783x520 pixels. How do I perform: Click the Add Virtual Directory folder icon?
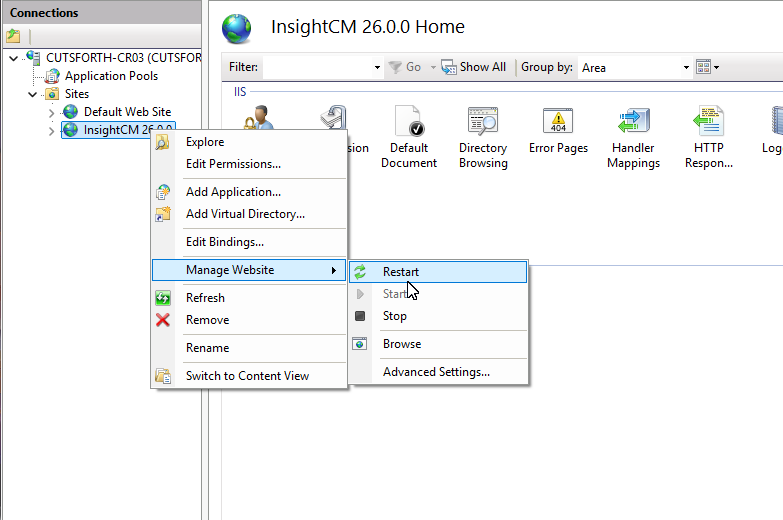point(163,214)
